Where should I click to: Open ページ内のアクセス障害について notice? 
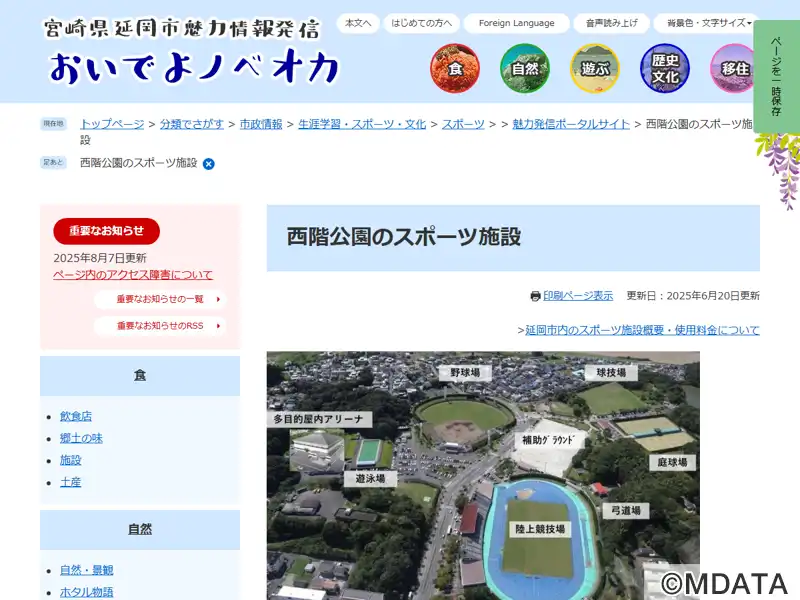[133, 274]
